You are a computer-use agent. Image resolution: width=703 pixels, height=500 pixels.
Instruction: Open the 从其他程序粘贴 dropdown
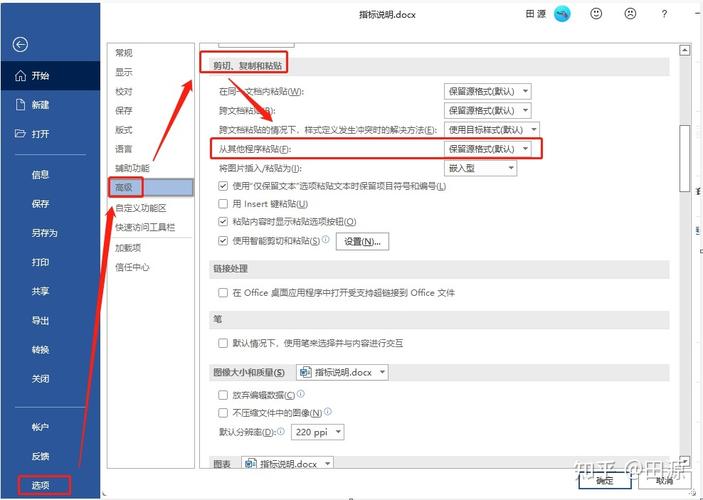(488, 149)
